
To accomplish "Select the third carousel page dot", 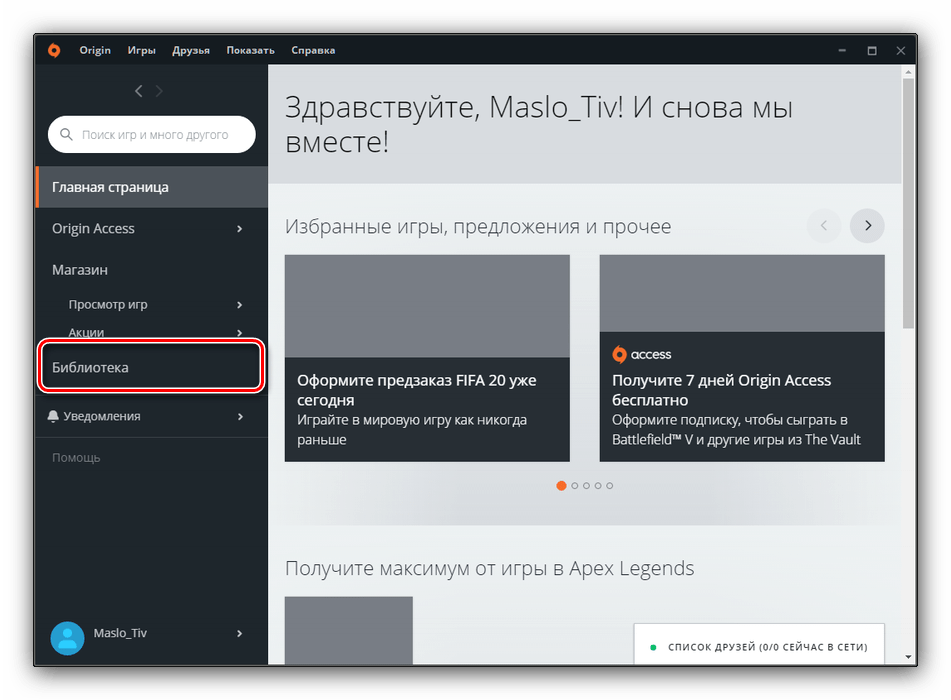I will pos(586,486).
